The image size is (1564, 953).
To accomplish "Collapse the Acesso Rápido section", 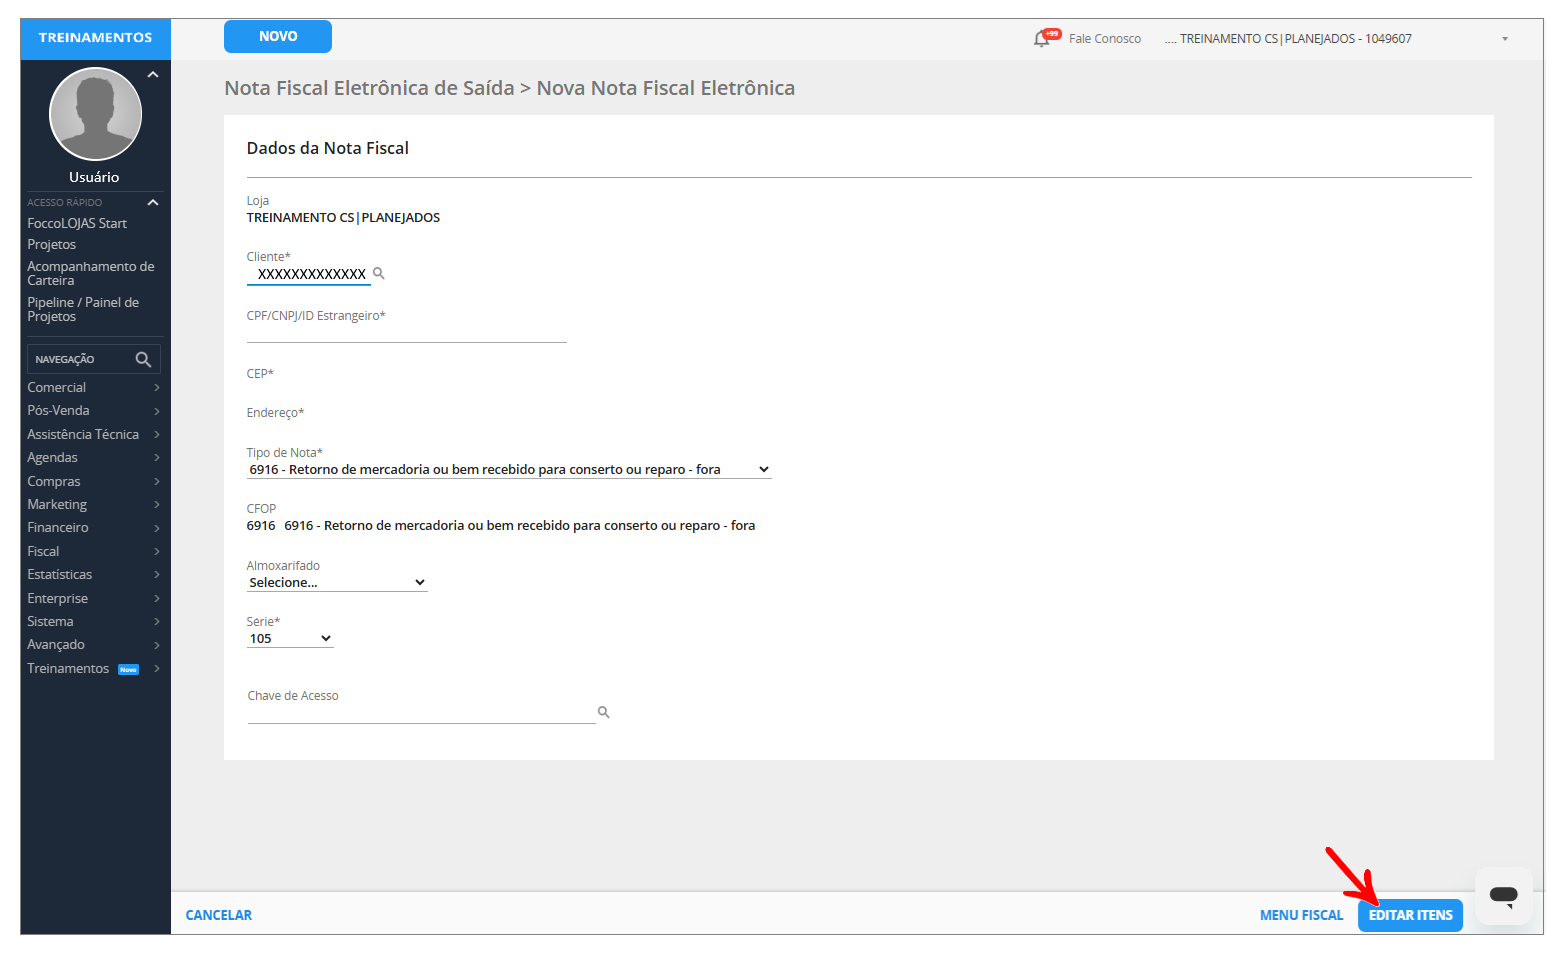I will coord(153,202).
